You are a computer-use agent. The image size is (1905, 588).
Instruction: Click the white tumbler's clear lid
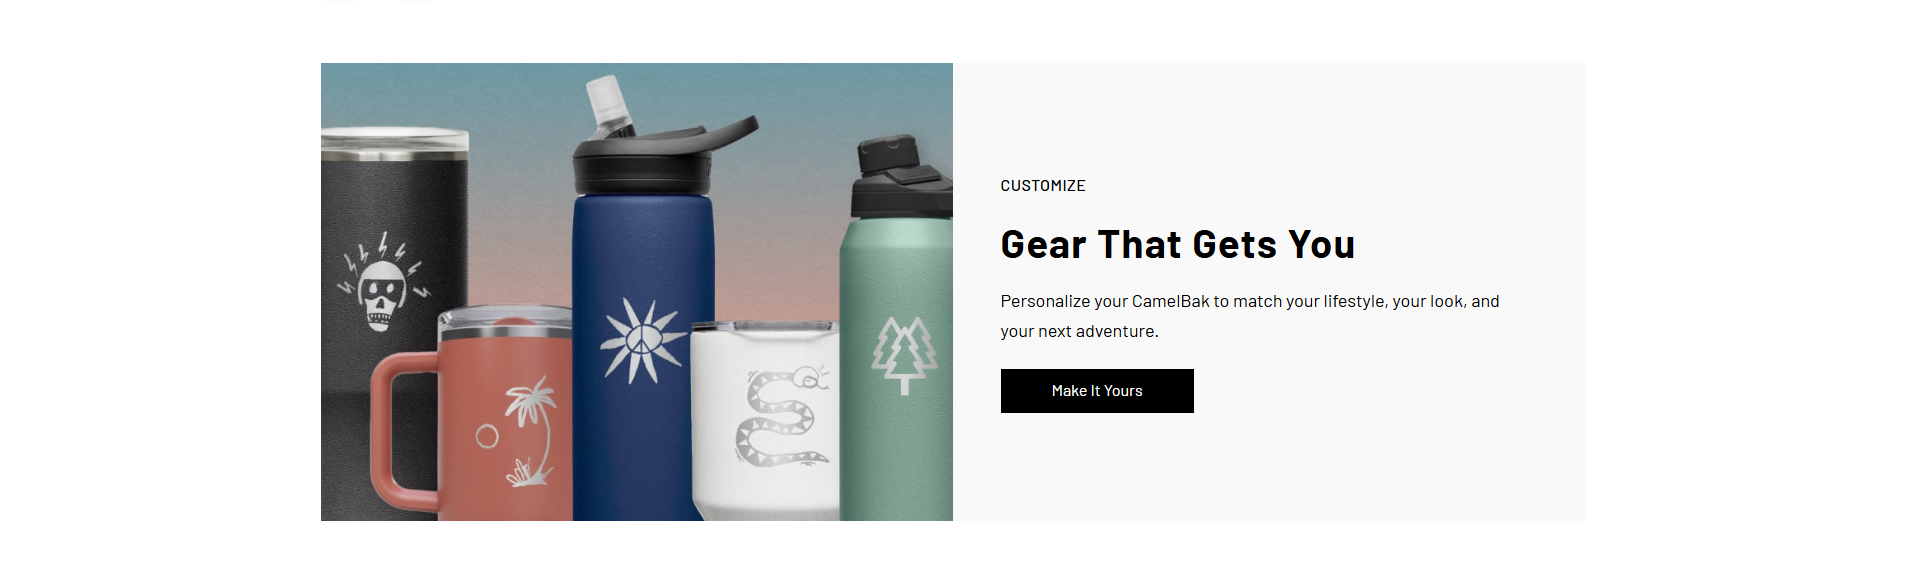(766, 328)
